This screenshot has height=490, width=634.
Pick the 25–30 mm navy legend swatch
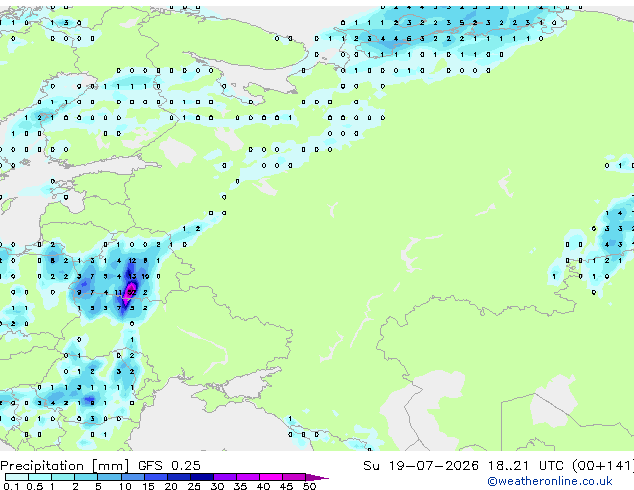coord(201,477)
